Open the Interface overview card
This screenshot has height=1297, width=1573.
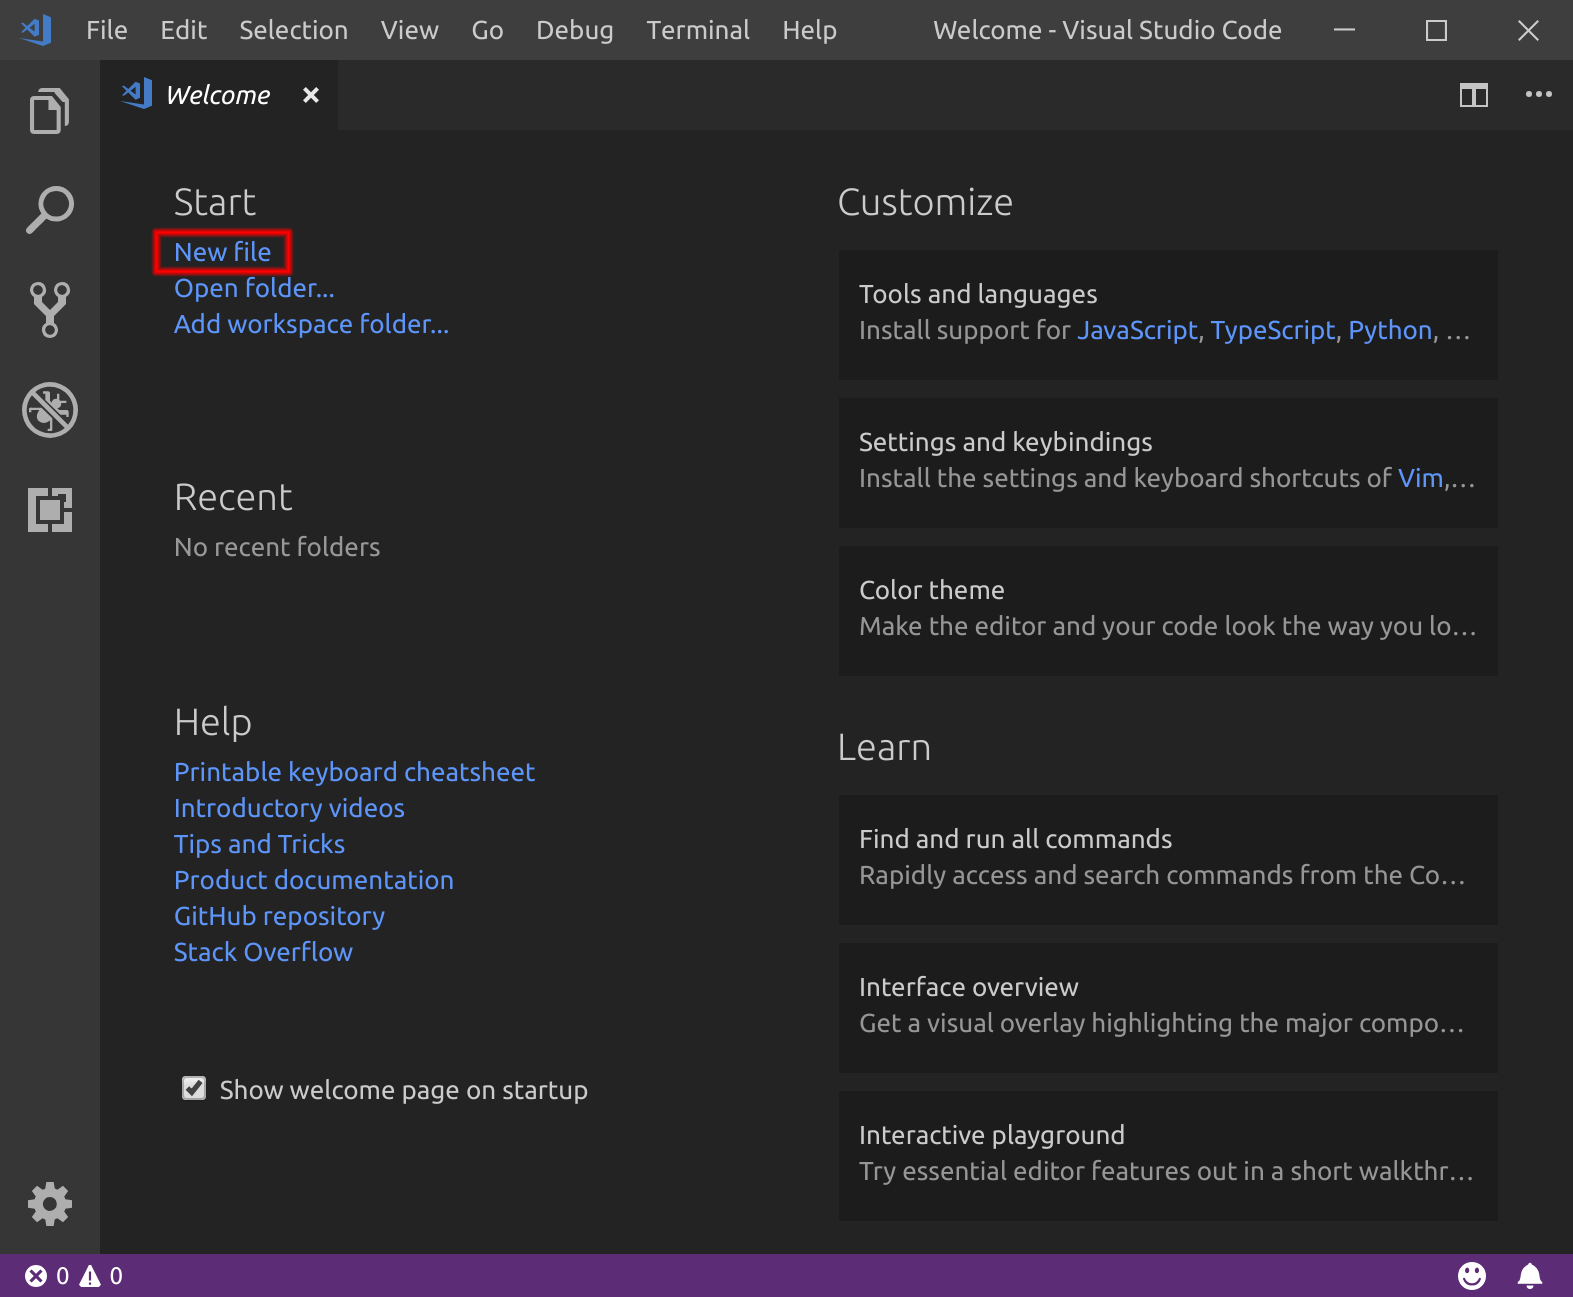1168,1007
